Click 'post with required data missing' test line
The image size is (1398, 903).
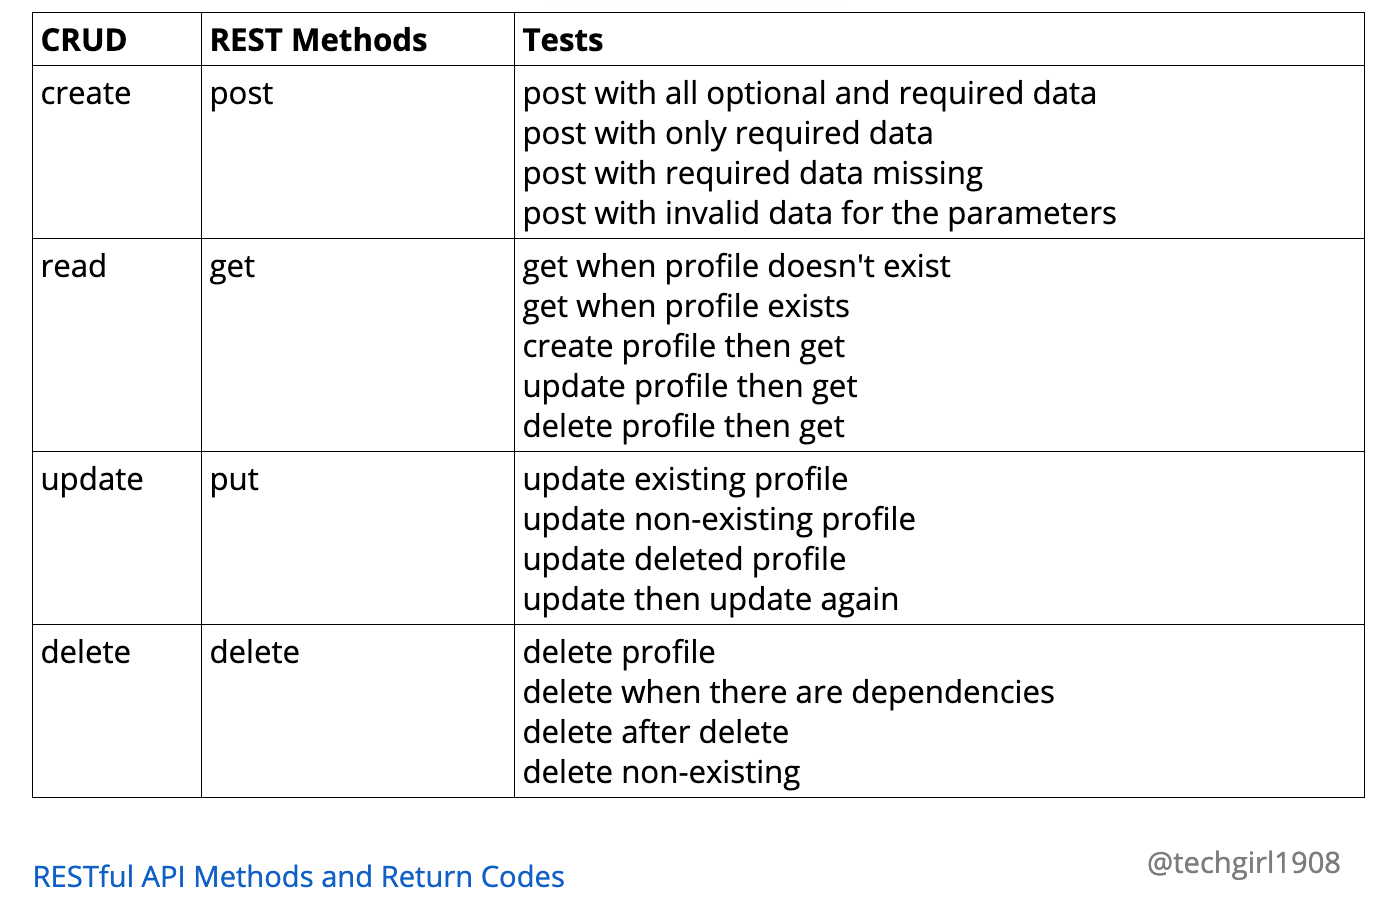pyautogui.click(x=752, y=174)
